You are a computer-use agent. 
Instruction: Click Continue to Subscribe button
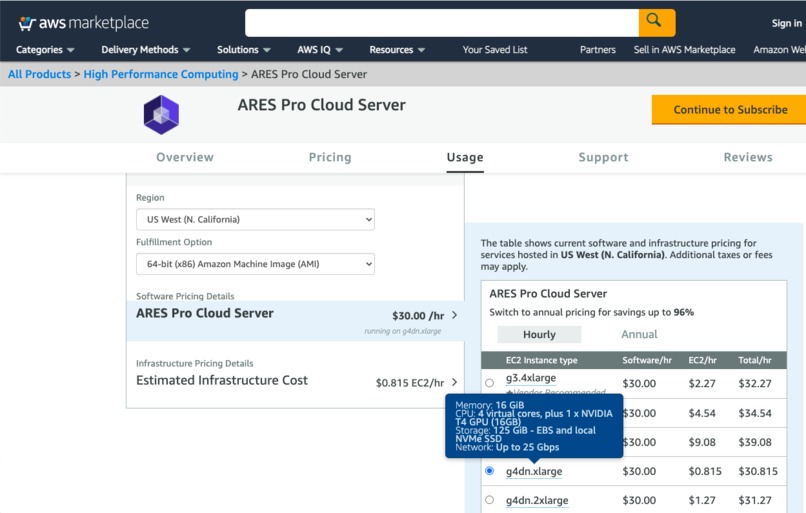click(730, 109)
